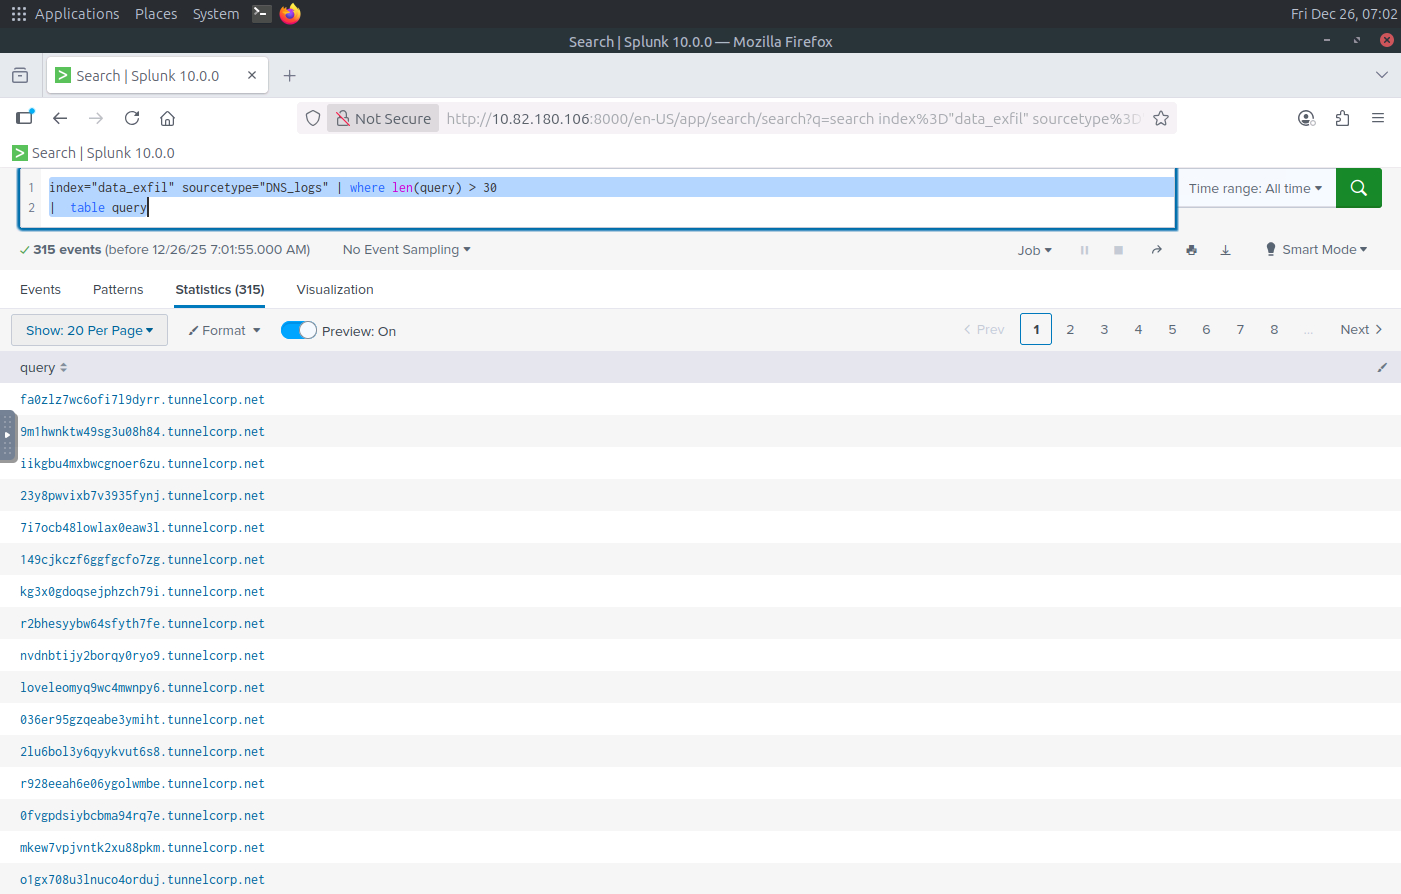The height and width of the screenshot is (894, 1401).
Task: Open the Firefox account menu
Action: (1306, 118)
